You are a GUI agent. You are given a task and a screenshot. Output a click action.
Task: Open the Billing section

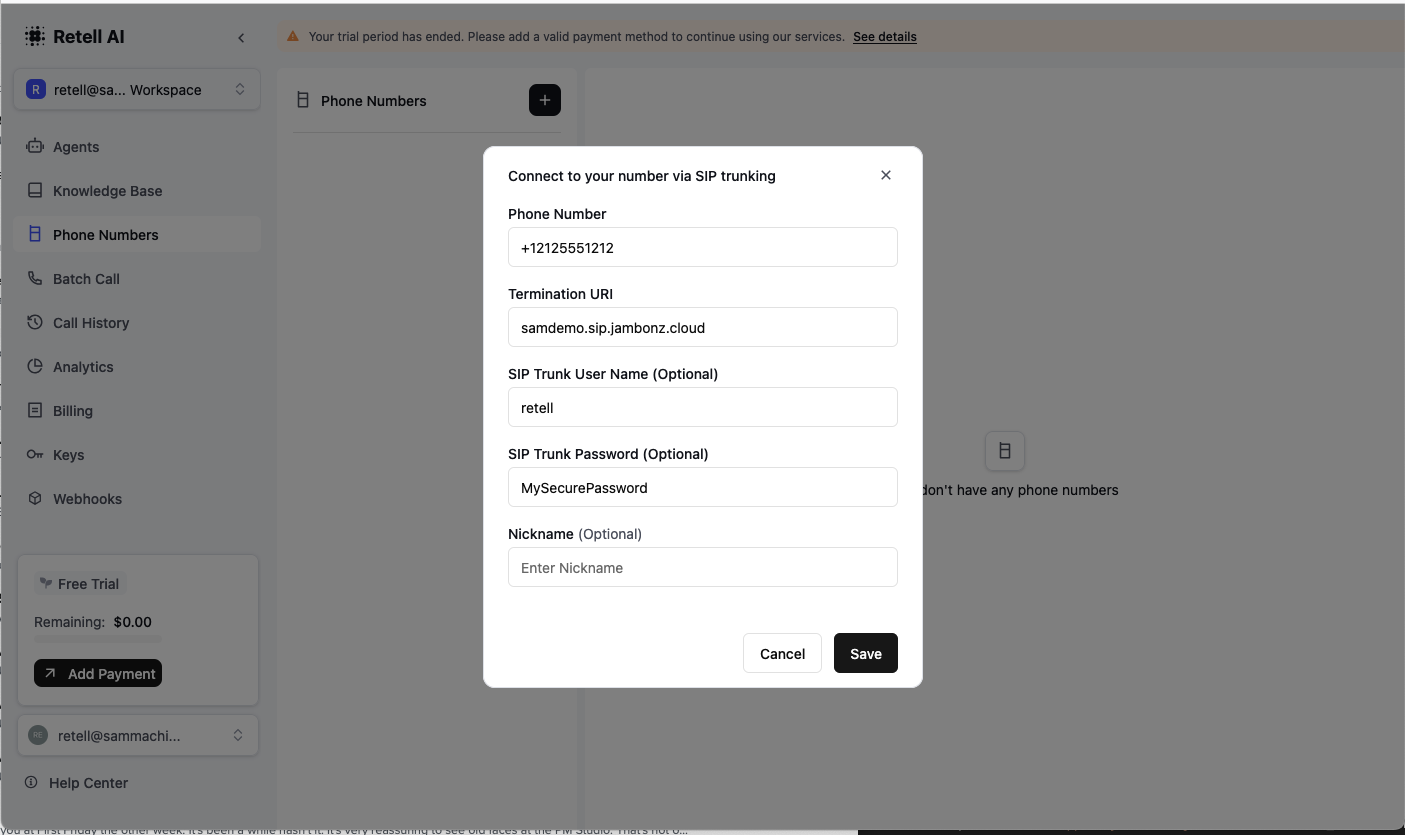click(35, 410)
